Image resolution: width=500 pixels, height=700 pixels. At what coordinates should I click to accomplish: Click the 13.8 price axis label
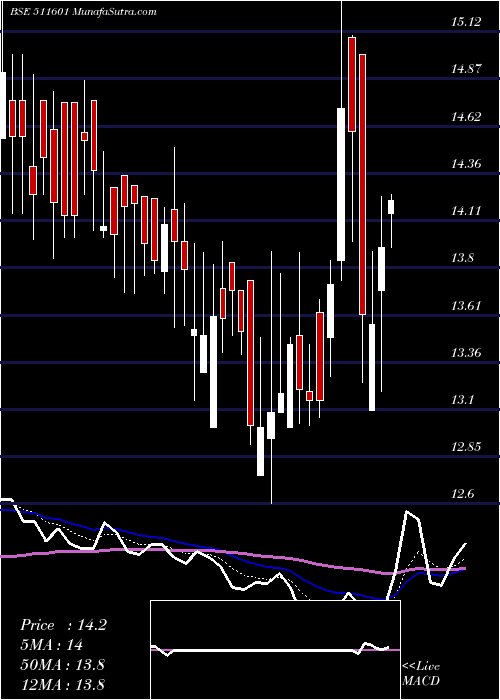pos(462,258)
